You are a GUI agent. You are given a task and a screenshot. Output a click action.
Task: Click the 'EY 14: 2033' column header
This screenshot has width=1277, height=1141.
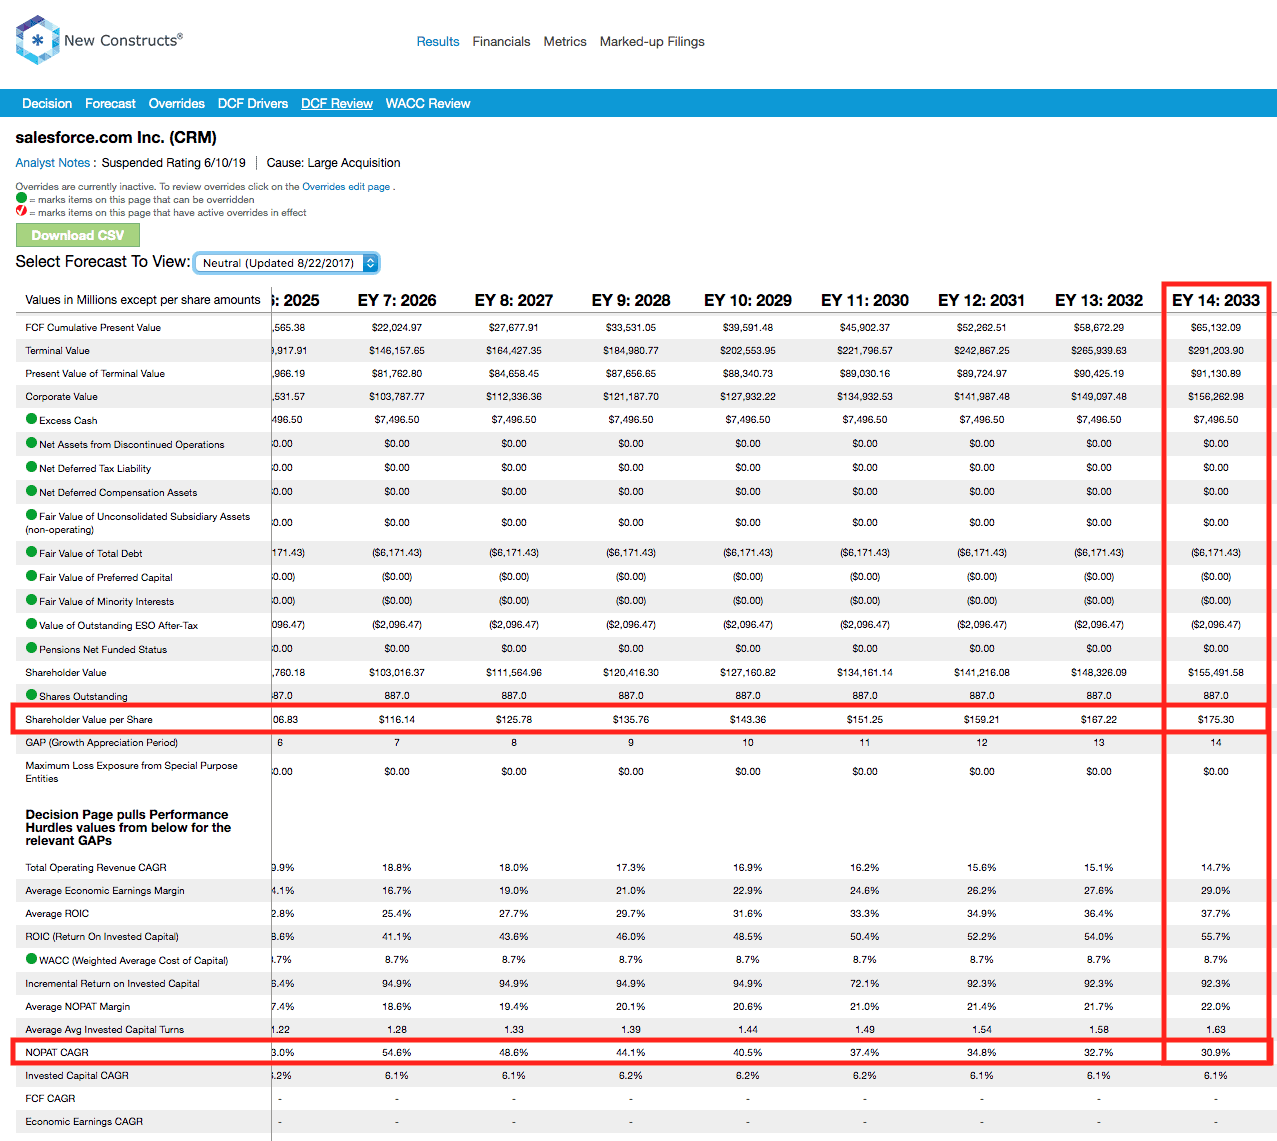(1216, 300)
